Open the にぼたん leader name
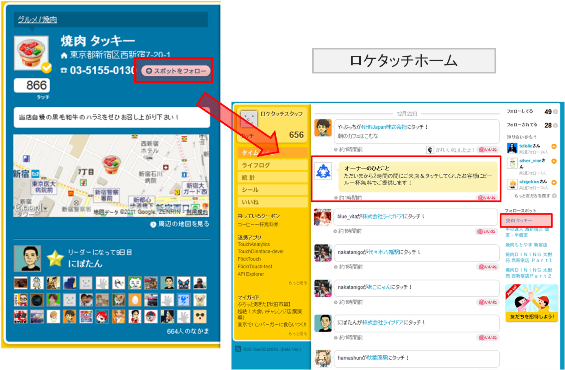565x370 pixels. point(85,264)
